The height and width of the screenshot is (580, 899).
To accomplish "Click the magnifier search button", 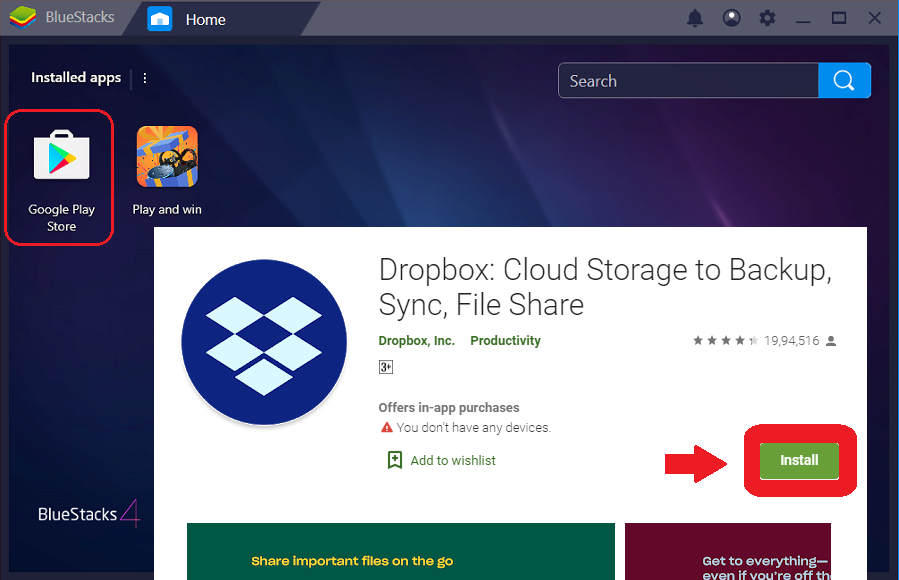I will click(x=844, y=81).
